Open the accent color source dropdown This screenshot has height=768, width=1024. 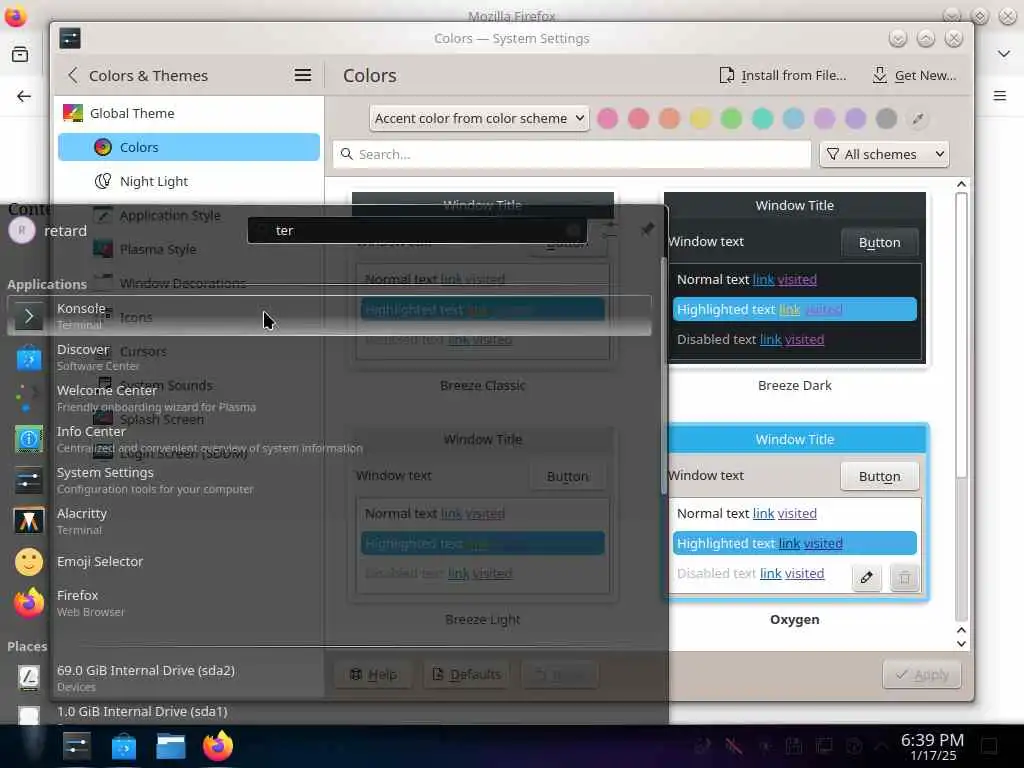tap(479, 118)
